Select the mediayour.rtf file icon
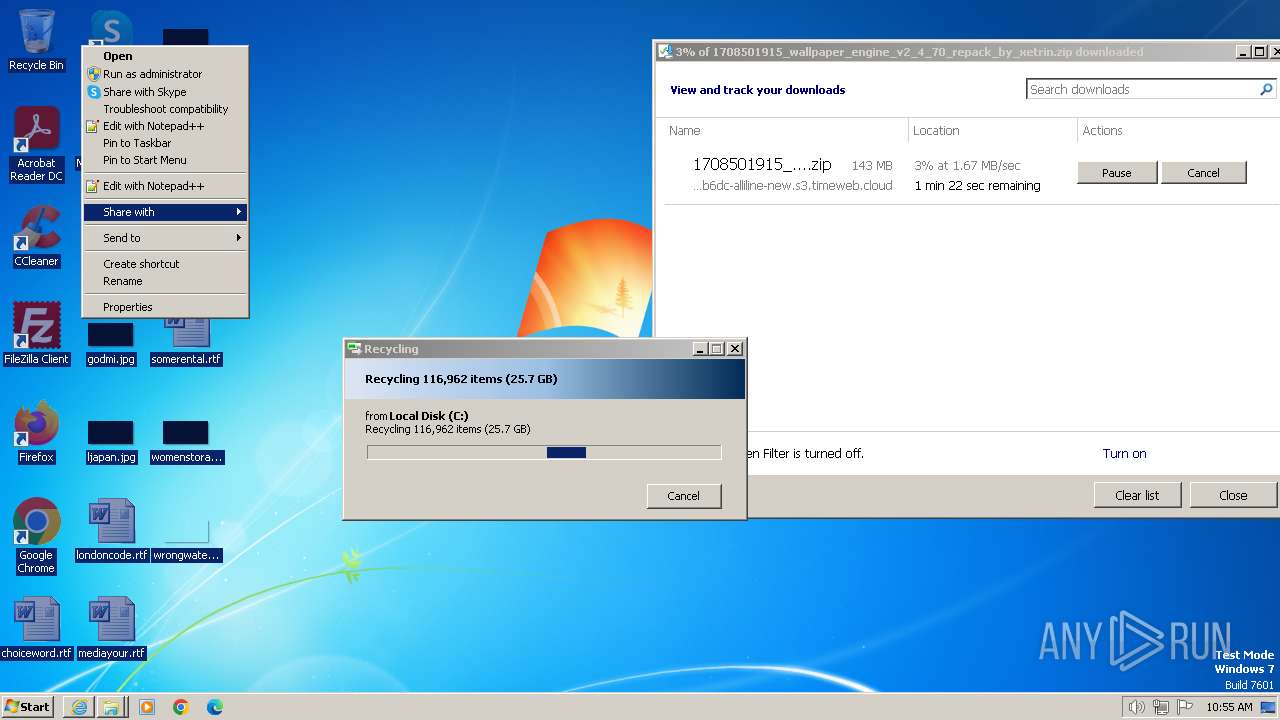Viewport: 1280px width, 720px height. coord(111,629)
